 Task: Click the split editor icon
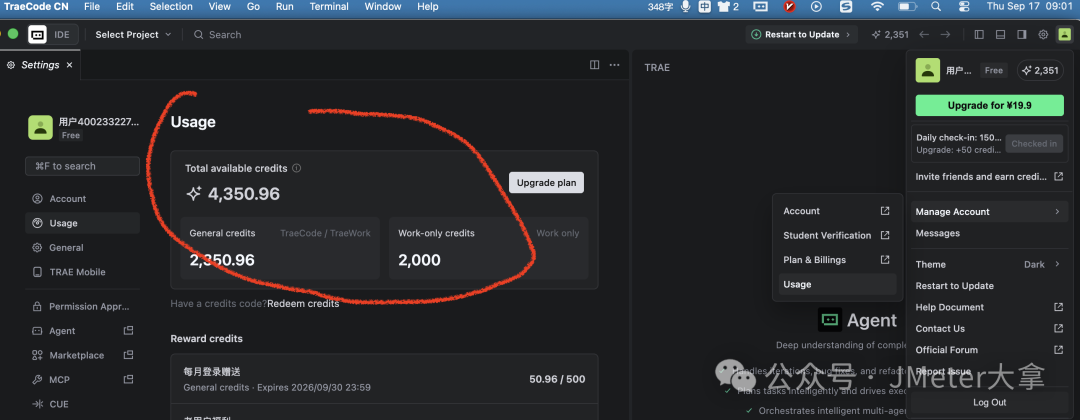click(594, 65)
